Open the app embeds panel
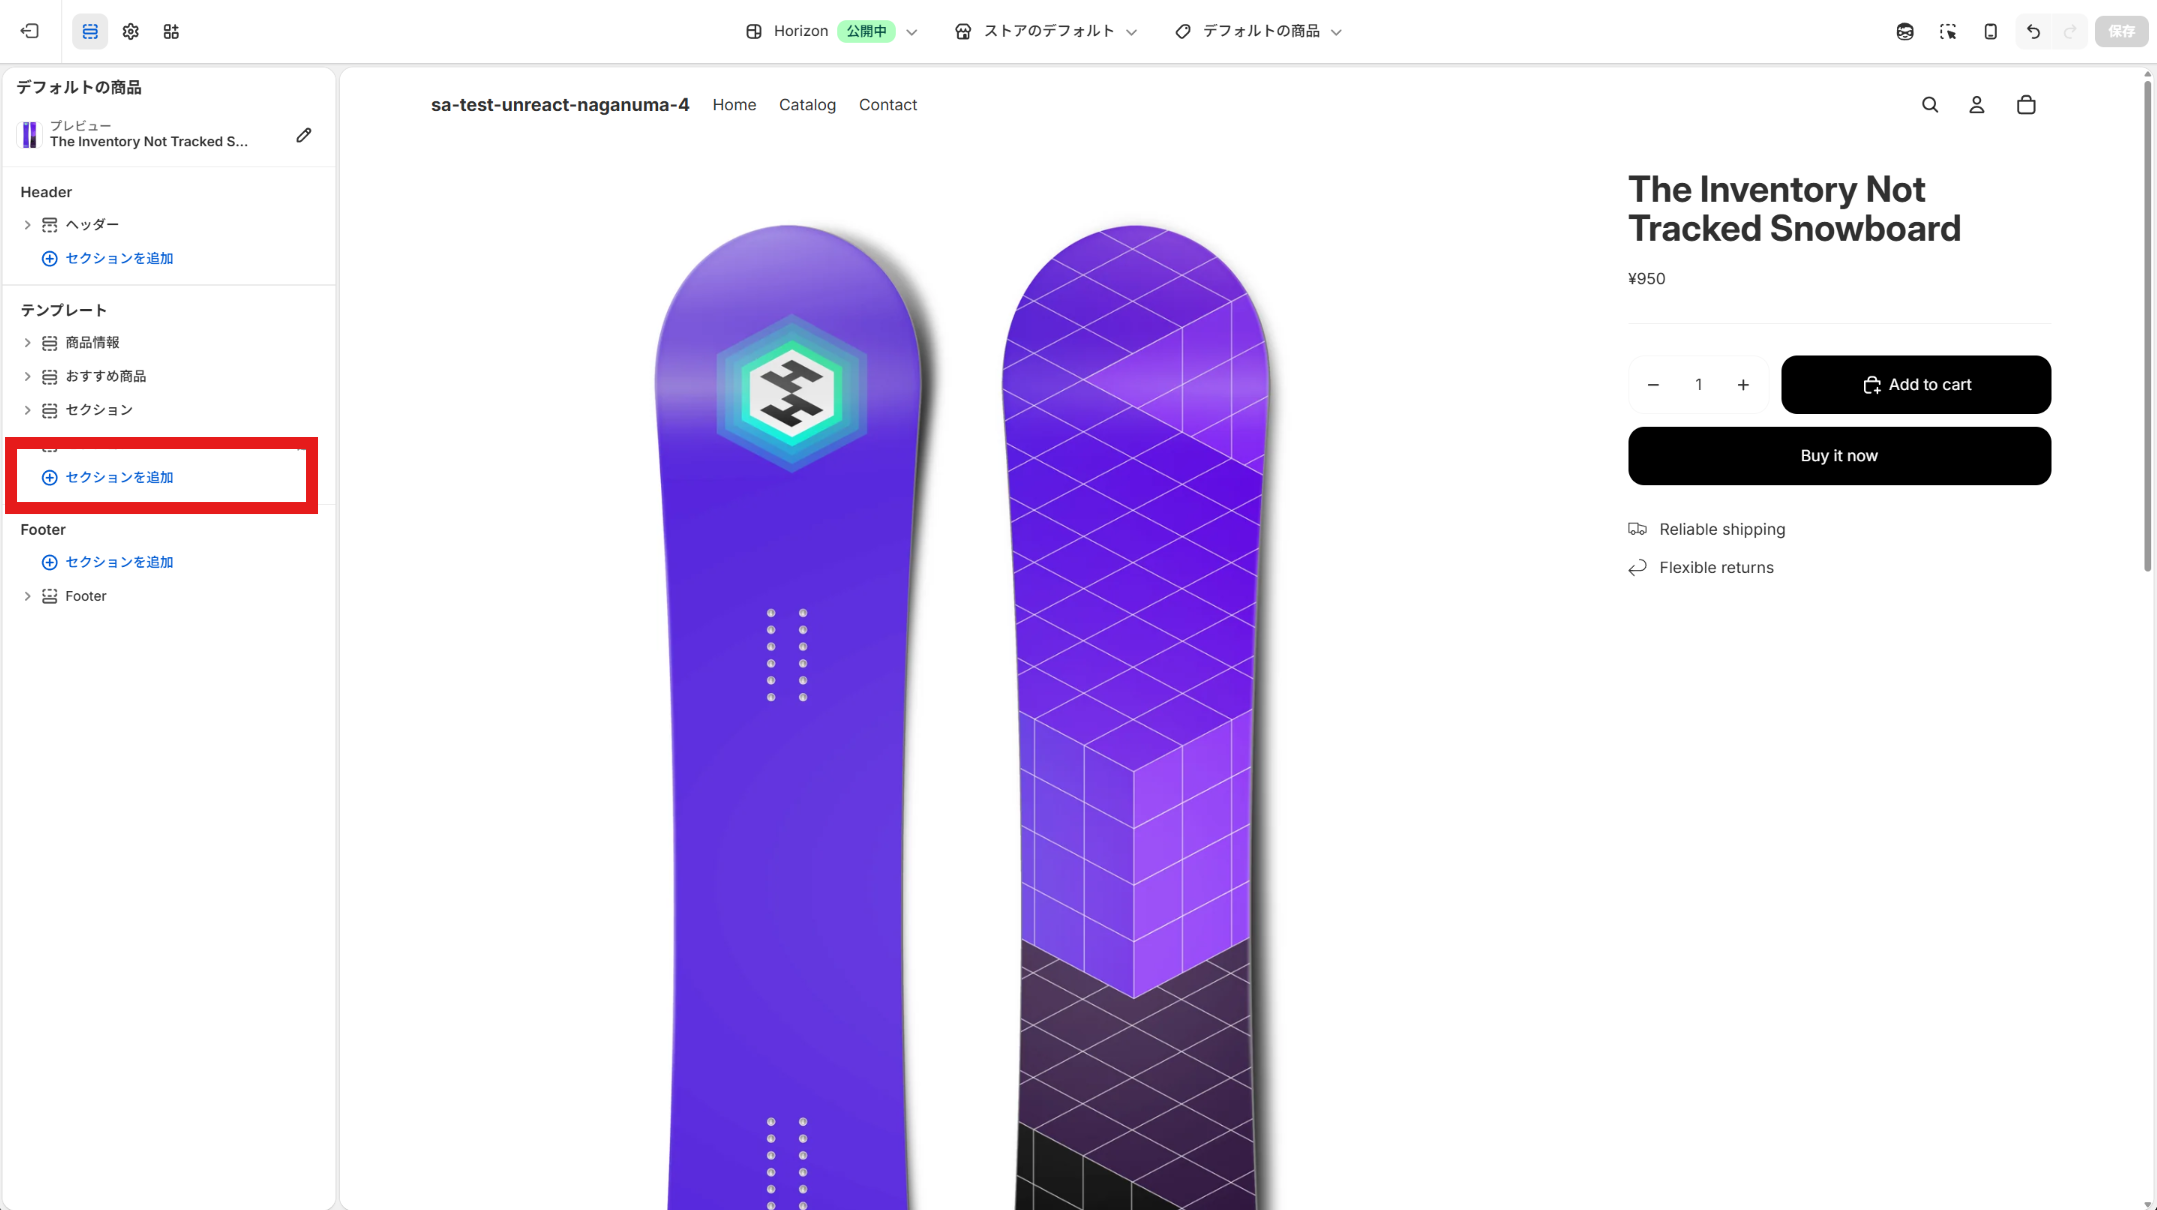 coord(171,31)
